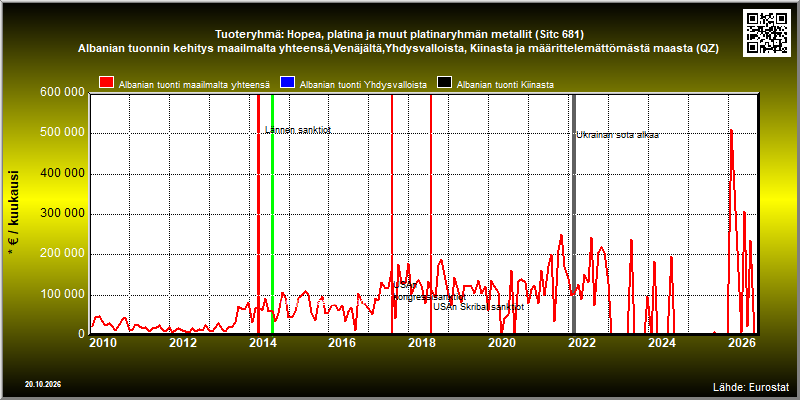Click the 'USAn kongressi sanktiot' annotation
The height and width of the screenshot is (400, 800).
point(429,291)
